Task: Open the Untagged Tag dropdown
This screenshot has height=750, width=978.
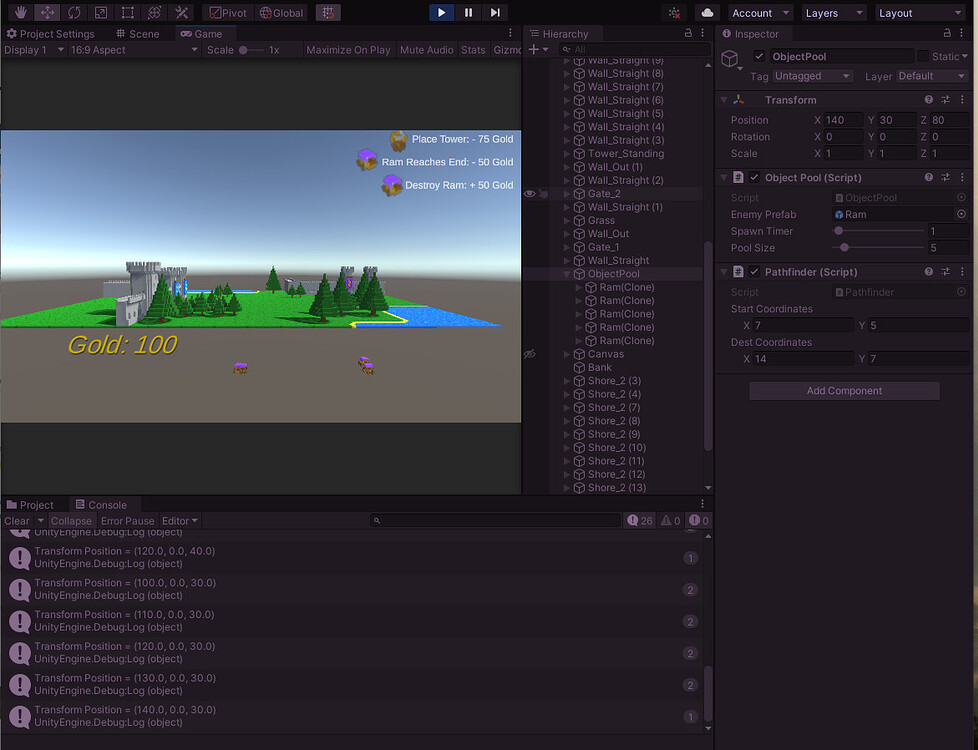Action: 811,76
